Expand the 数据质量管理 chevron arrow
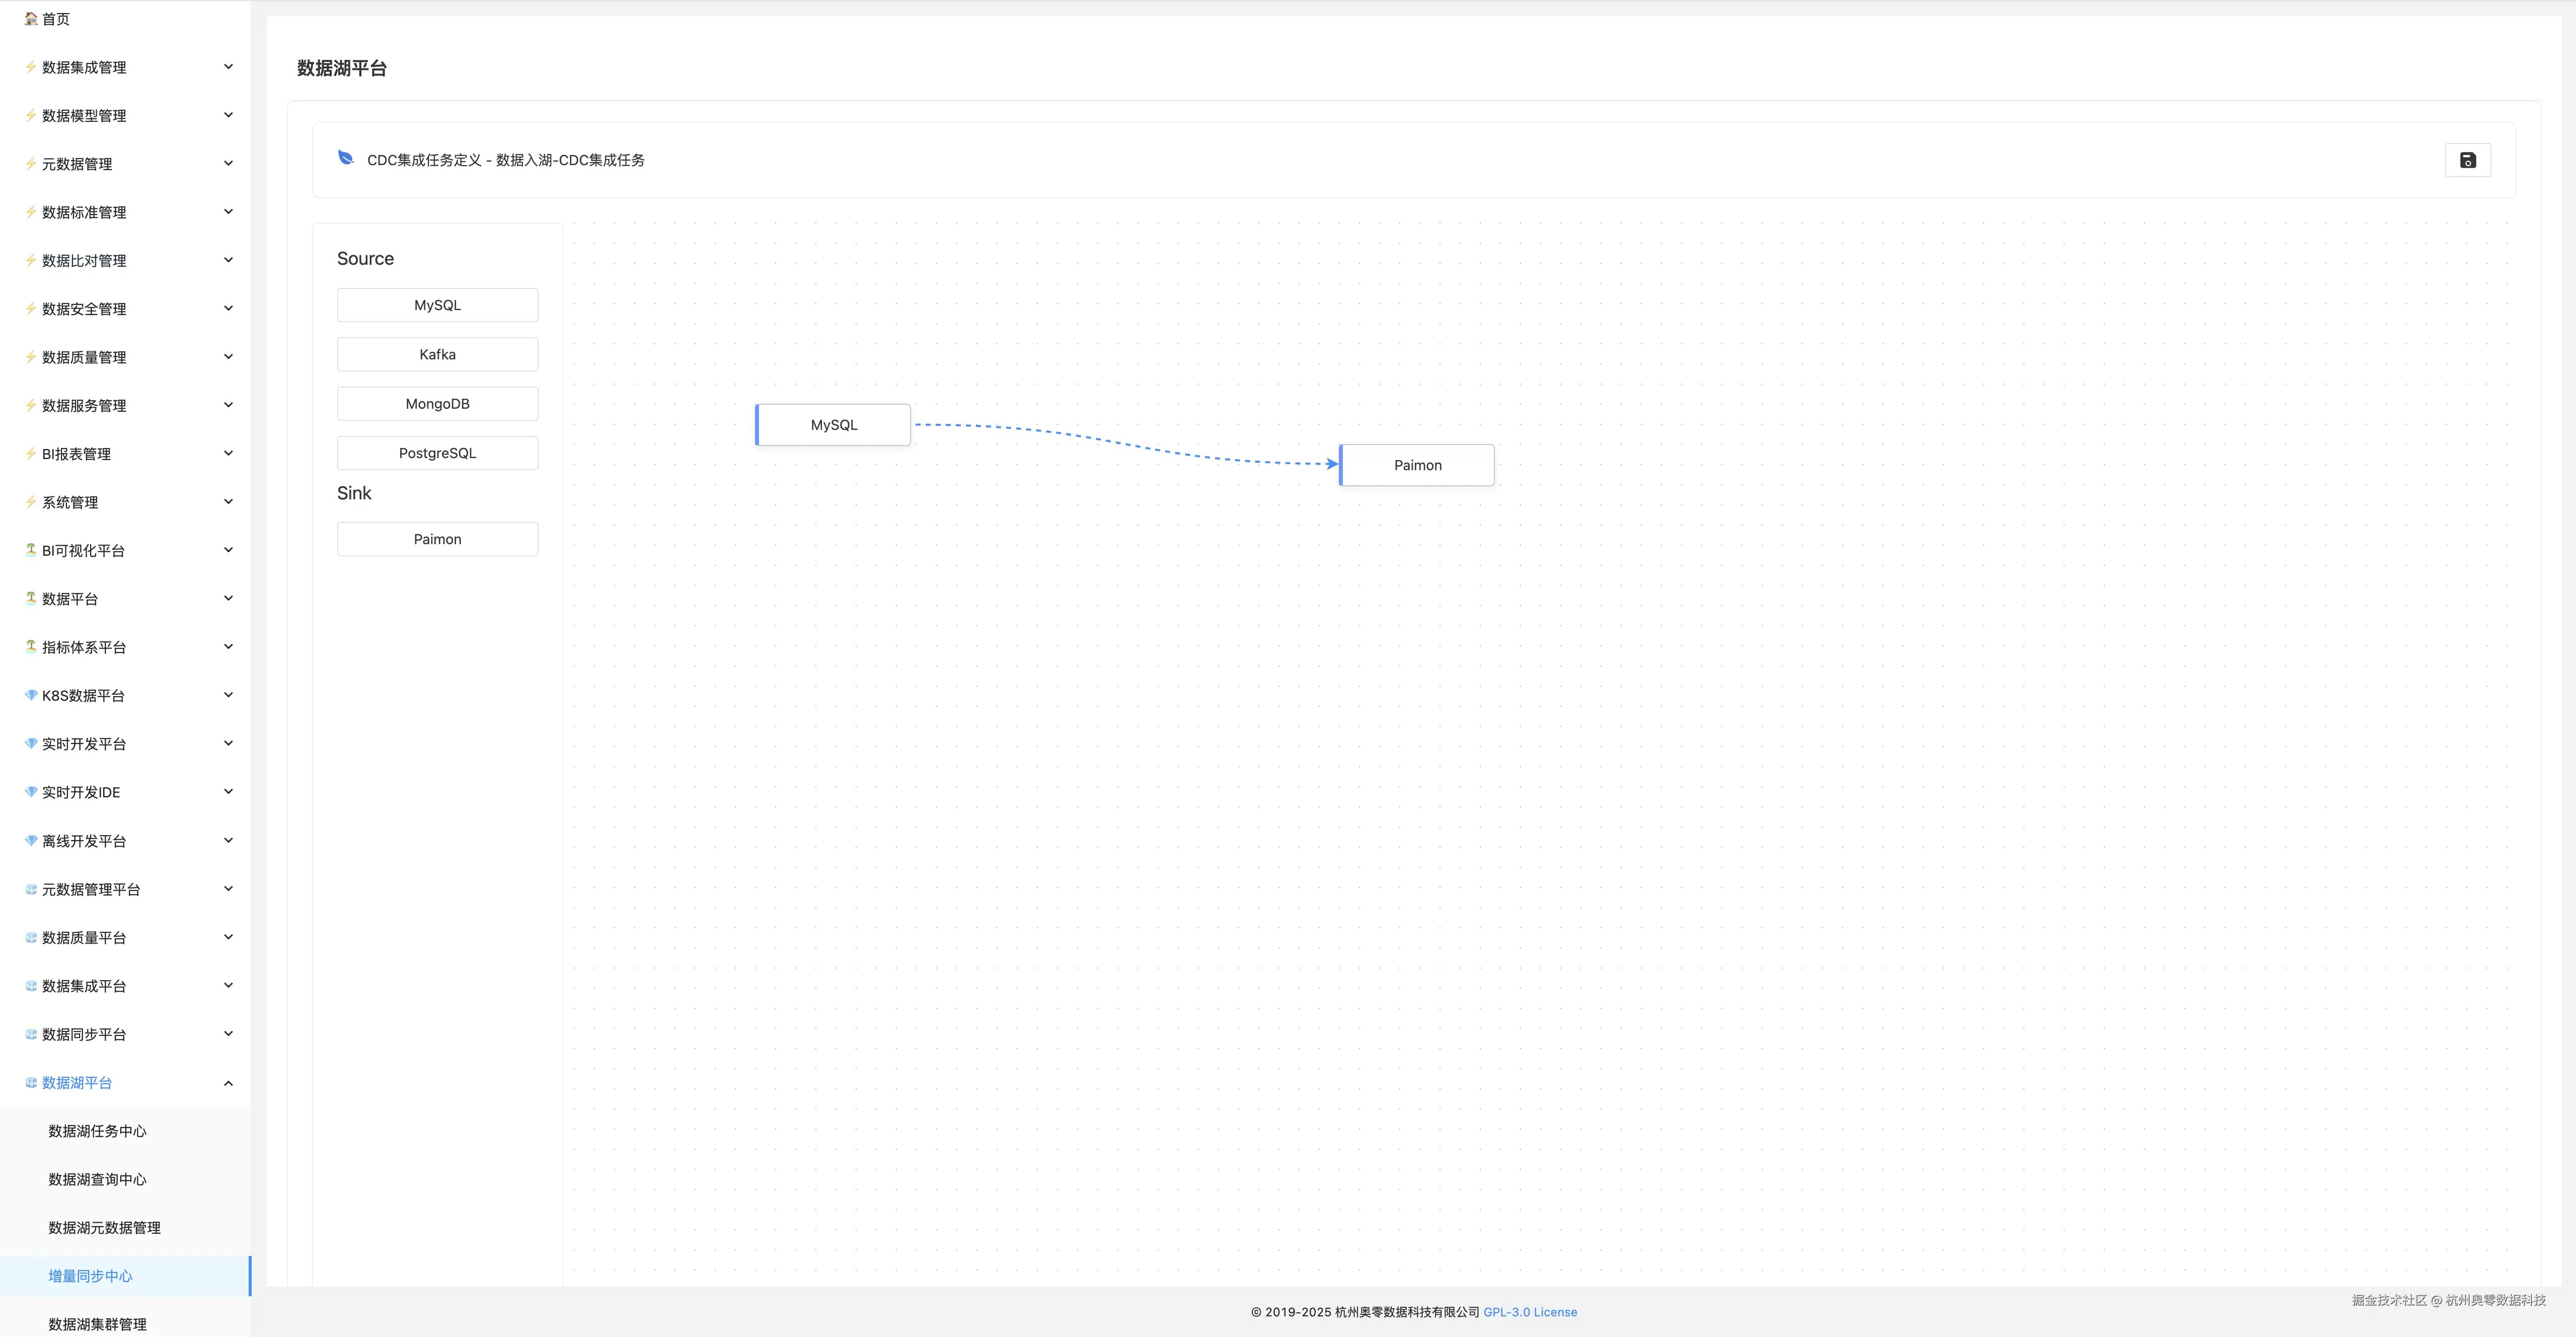The height and width of the screenshot is (1337, 2576). [x=228, y=357]
